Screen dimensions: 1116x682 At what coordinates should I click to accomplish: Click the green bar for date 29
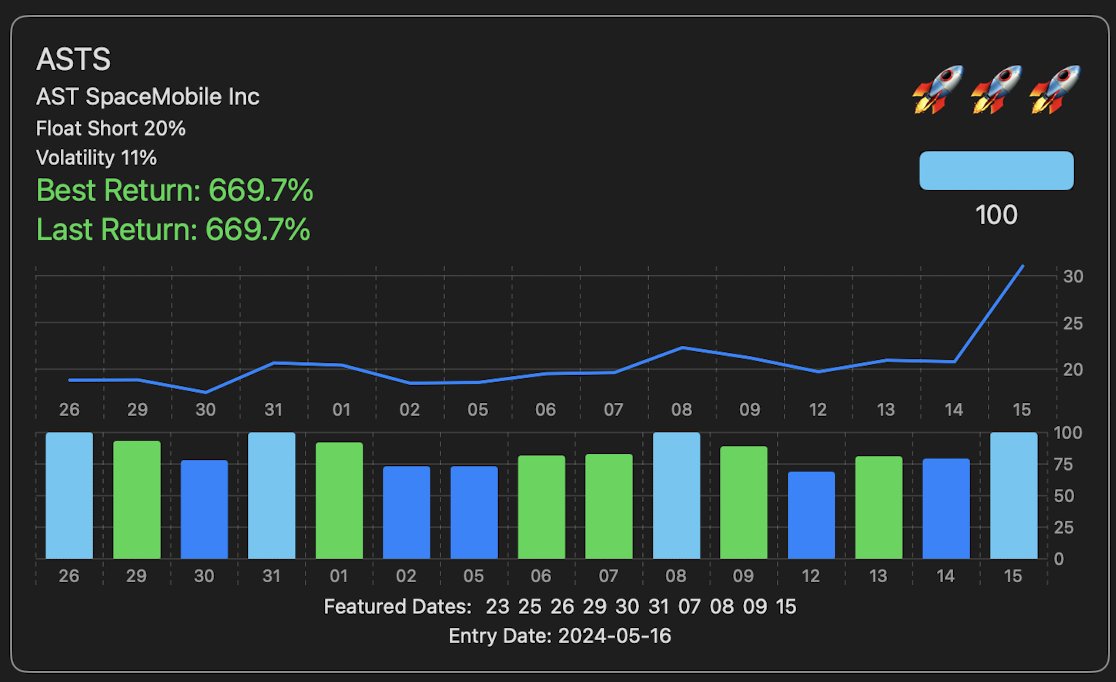tap(137, 500)
